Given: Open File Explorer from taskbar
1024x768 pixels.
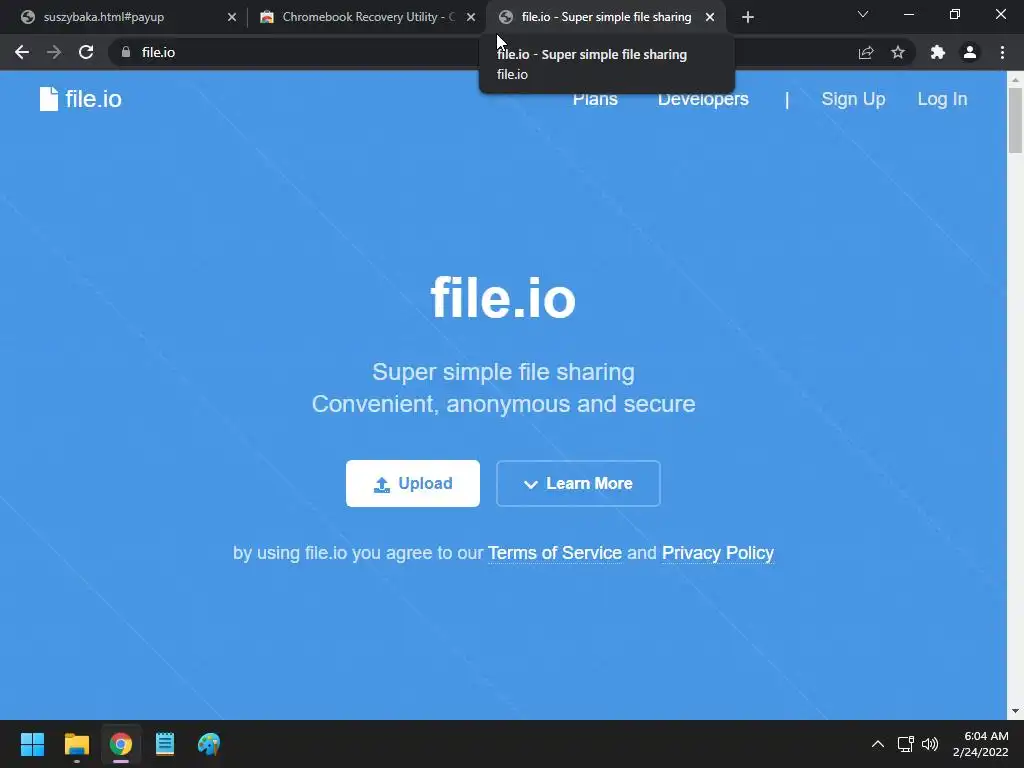Looking at the screenshot, I should pos(76,744).
